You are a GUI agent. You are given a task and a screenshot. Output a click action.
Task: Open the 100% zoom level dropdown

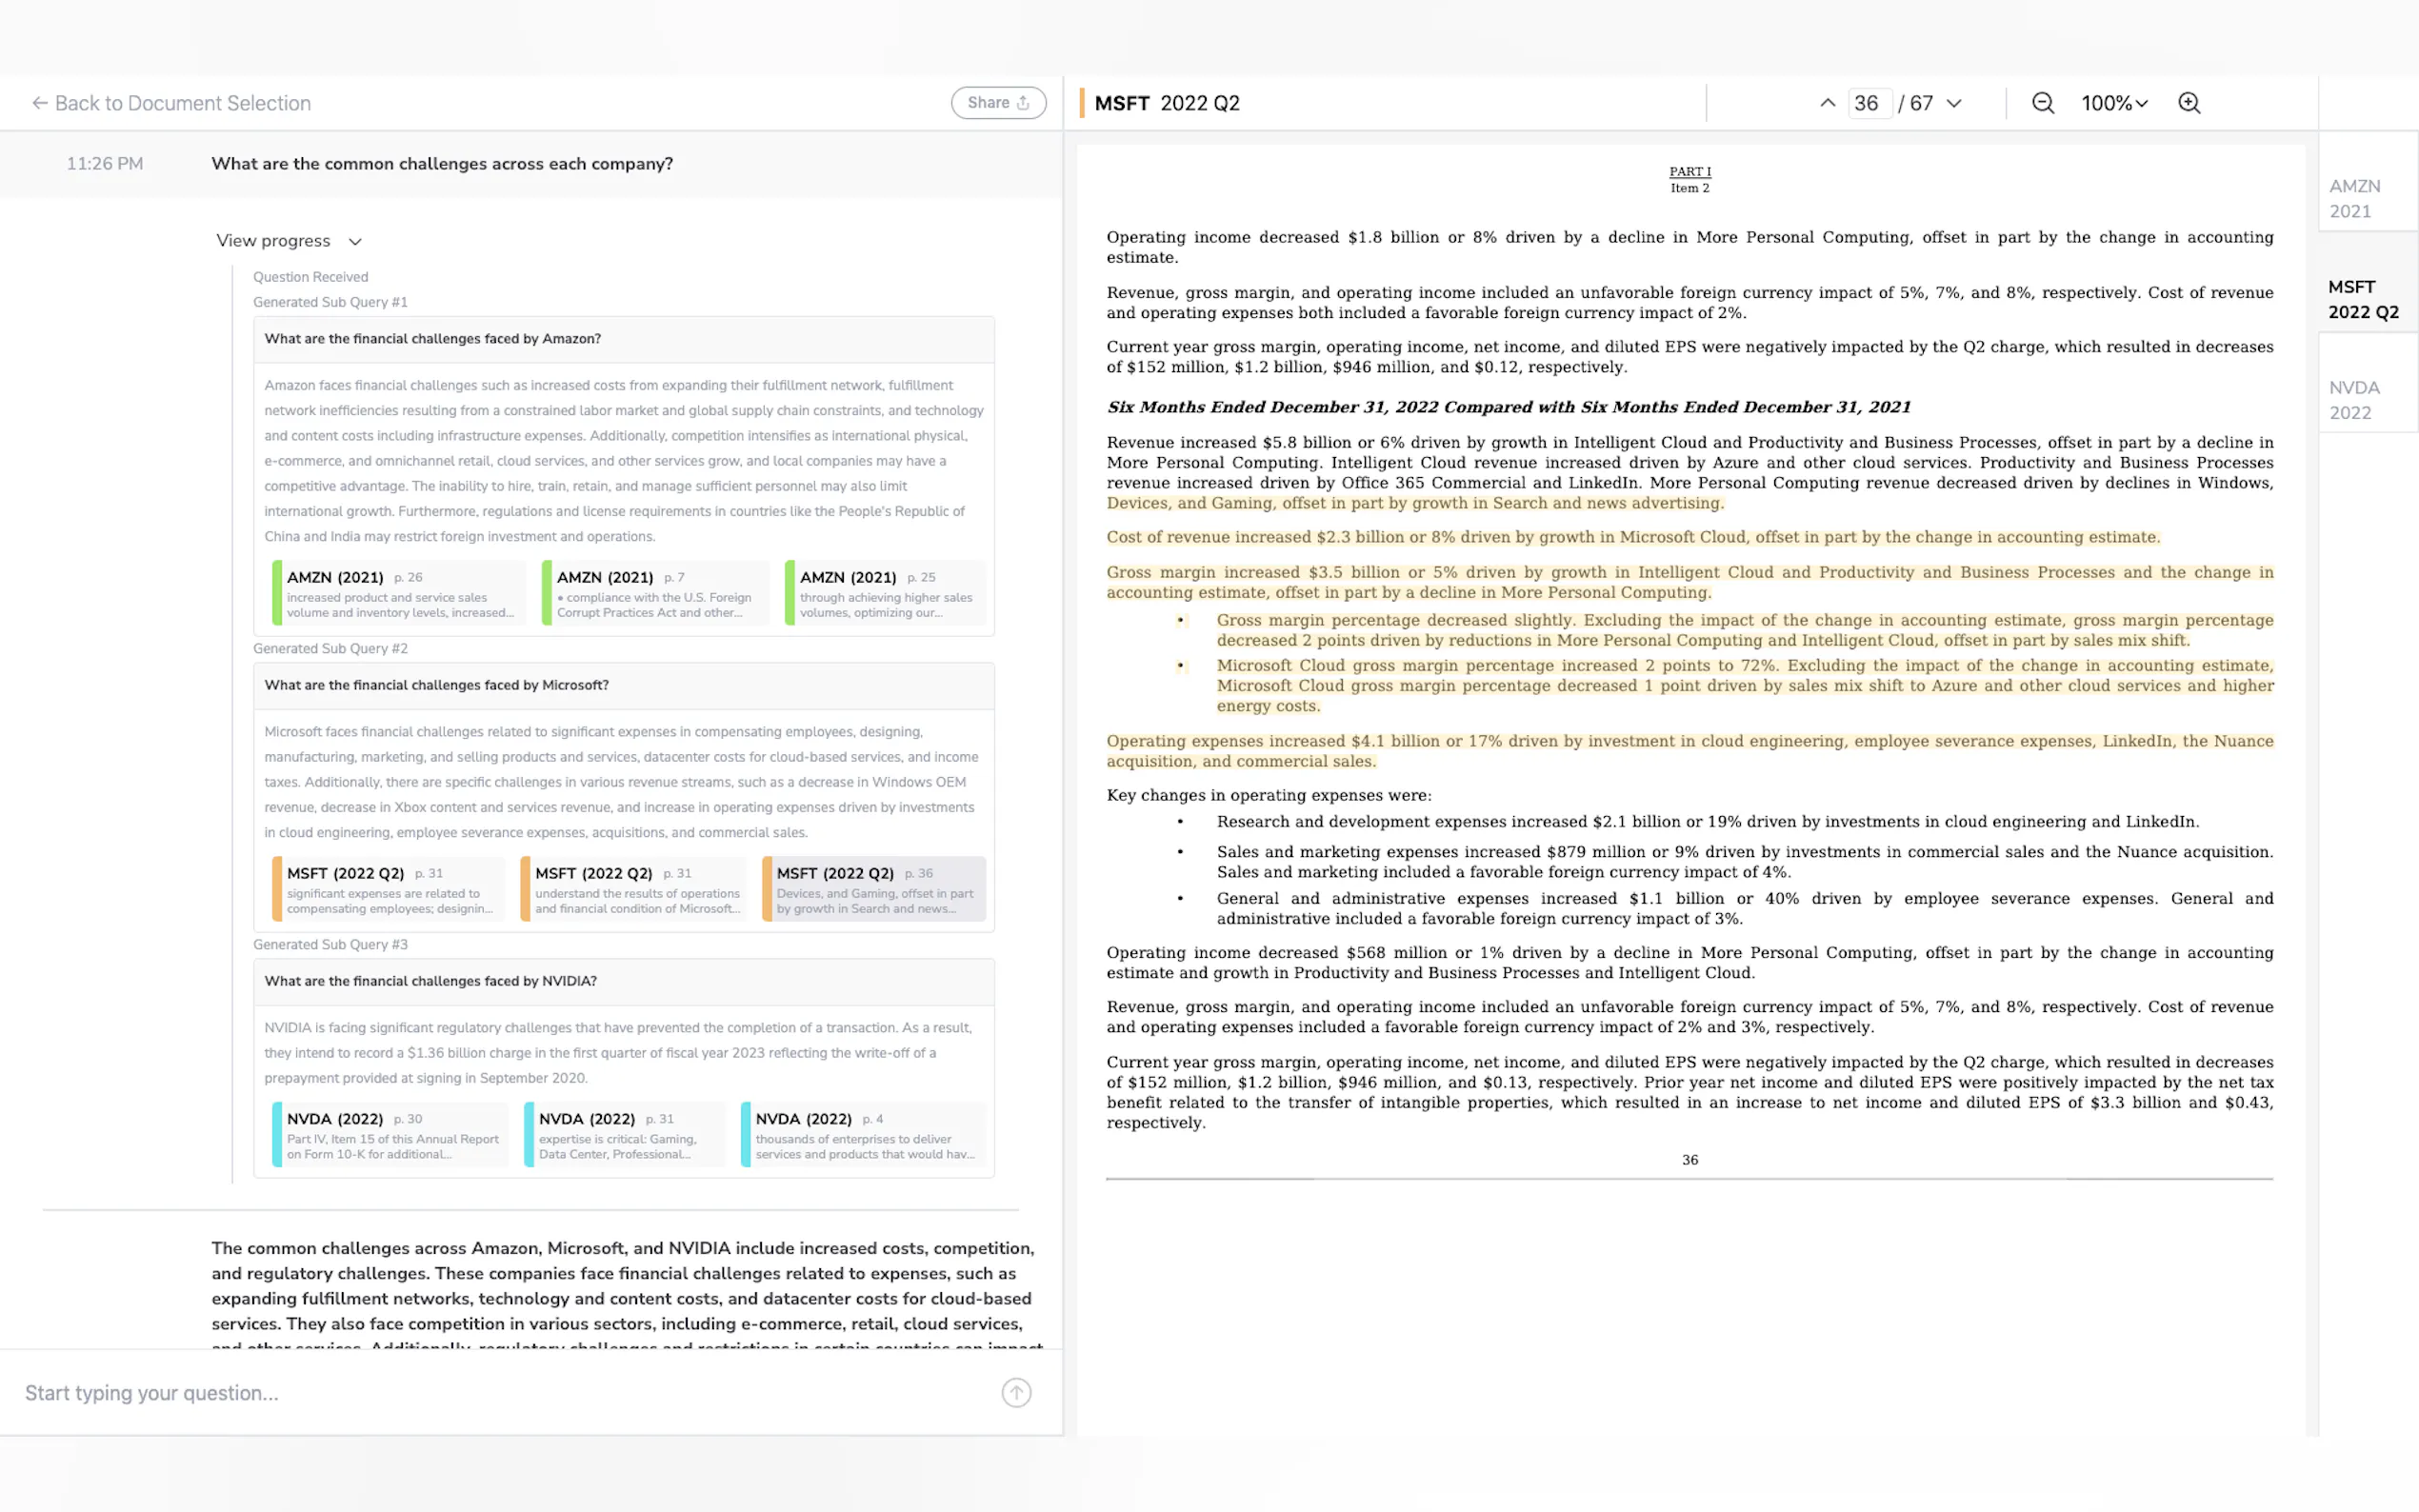pyautogui.click(x=2114, y=103)
